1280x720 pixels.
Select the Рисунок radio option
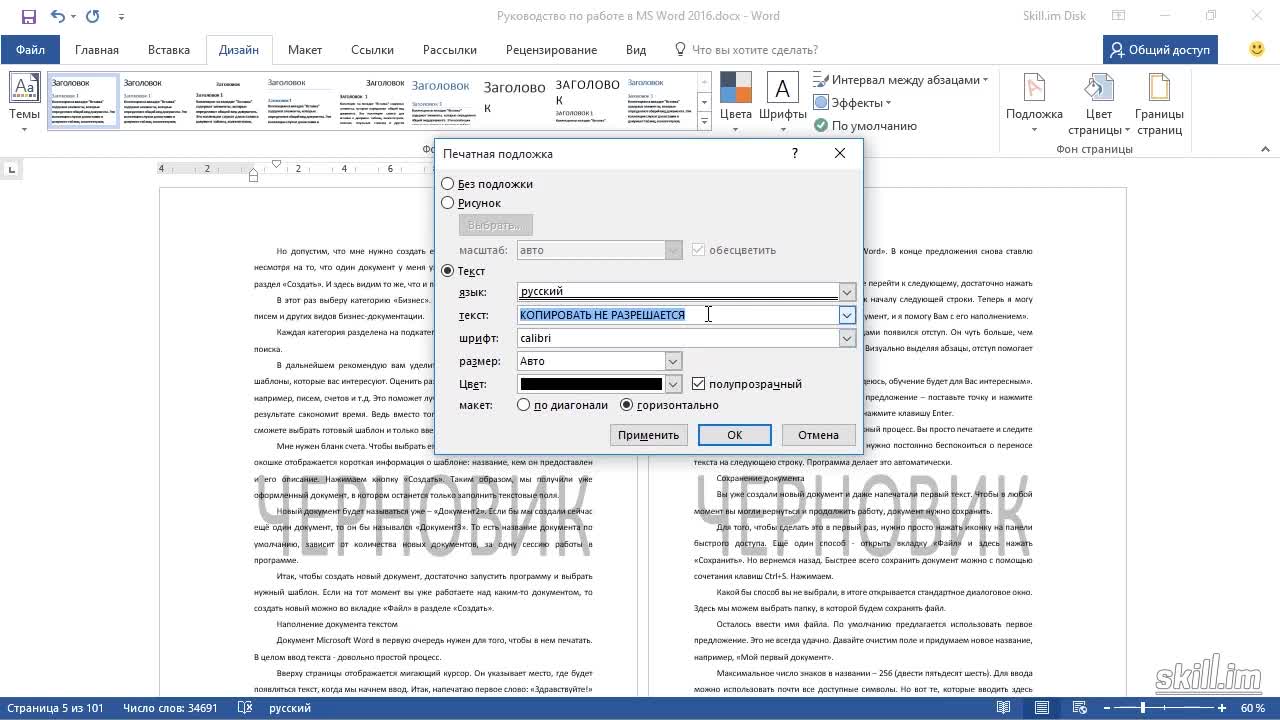pos(448,203)
